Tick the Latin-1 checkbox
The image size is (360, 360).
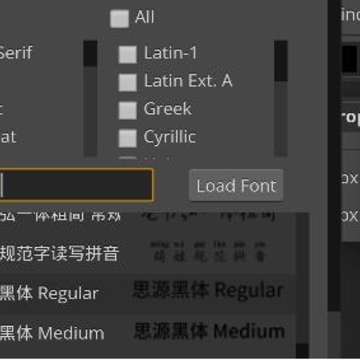[128, 54]
